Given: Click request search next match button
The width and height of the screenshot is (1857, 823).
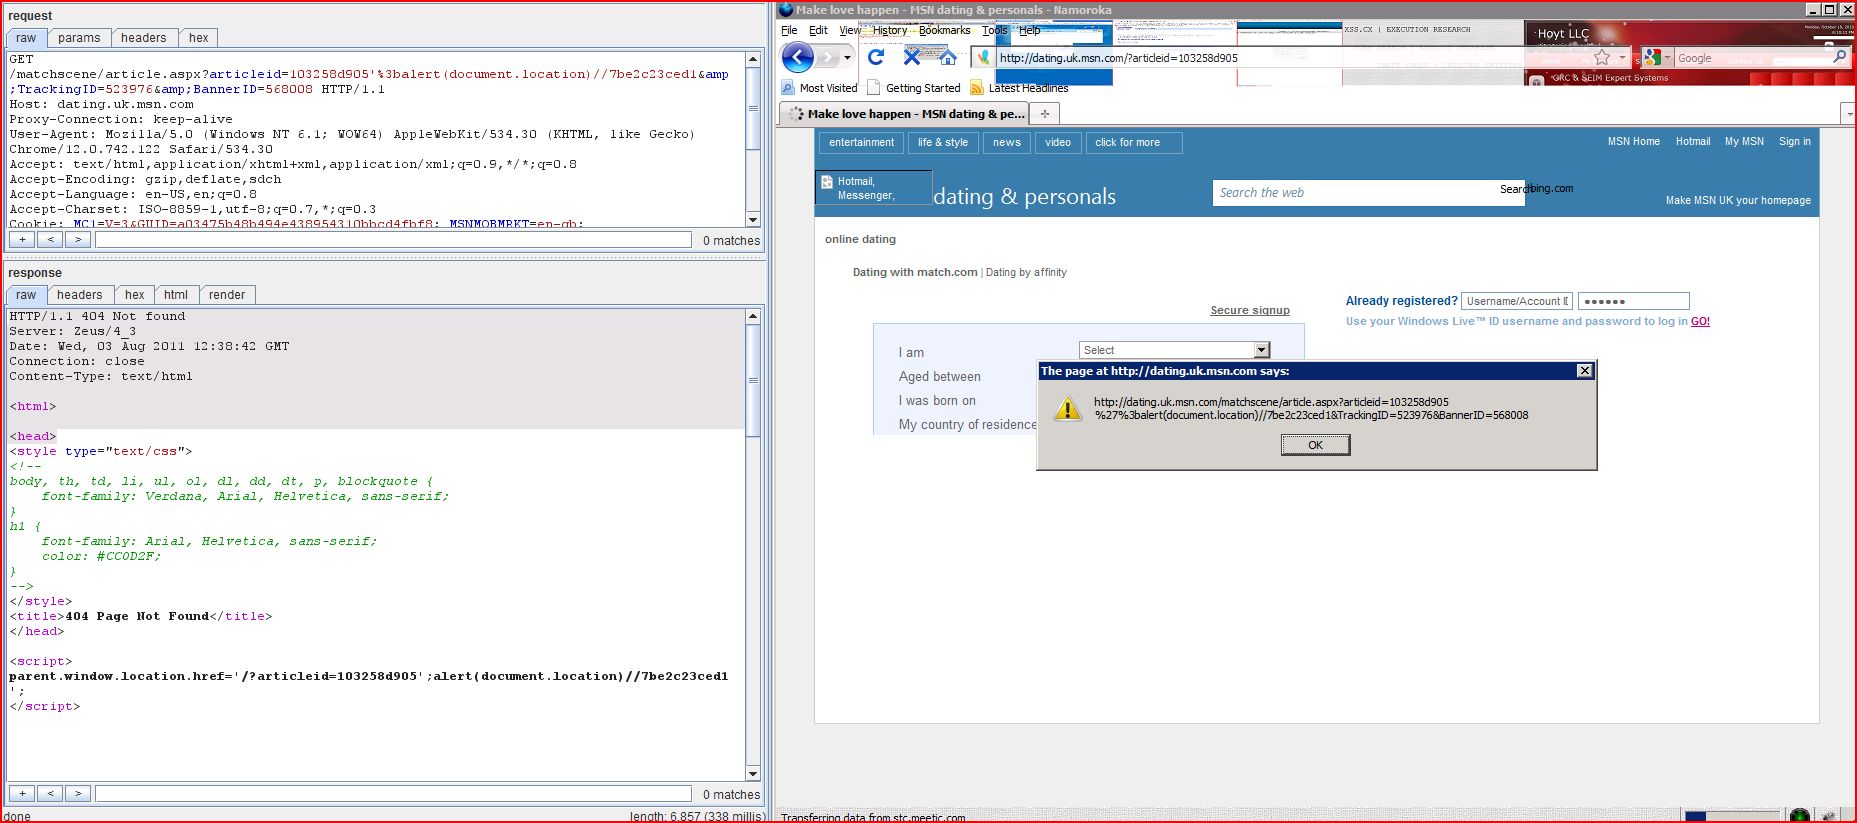Looking at the screenshot, I should (x=78, y=240).
